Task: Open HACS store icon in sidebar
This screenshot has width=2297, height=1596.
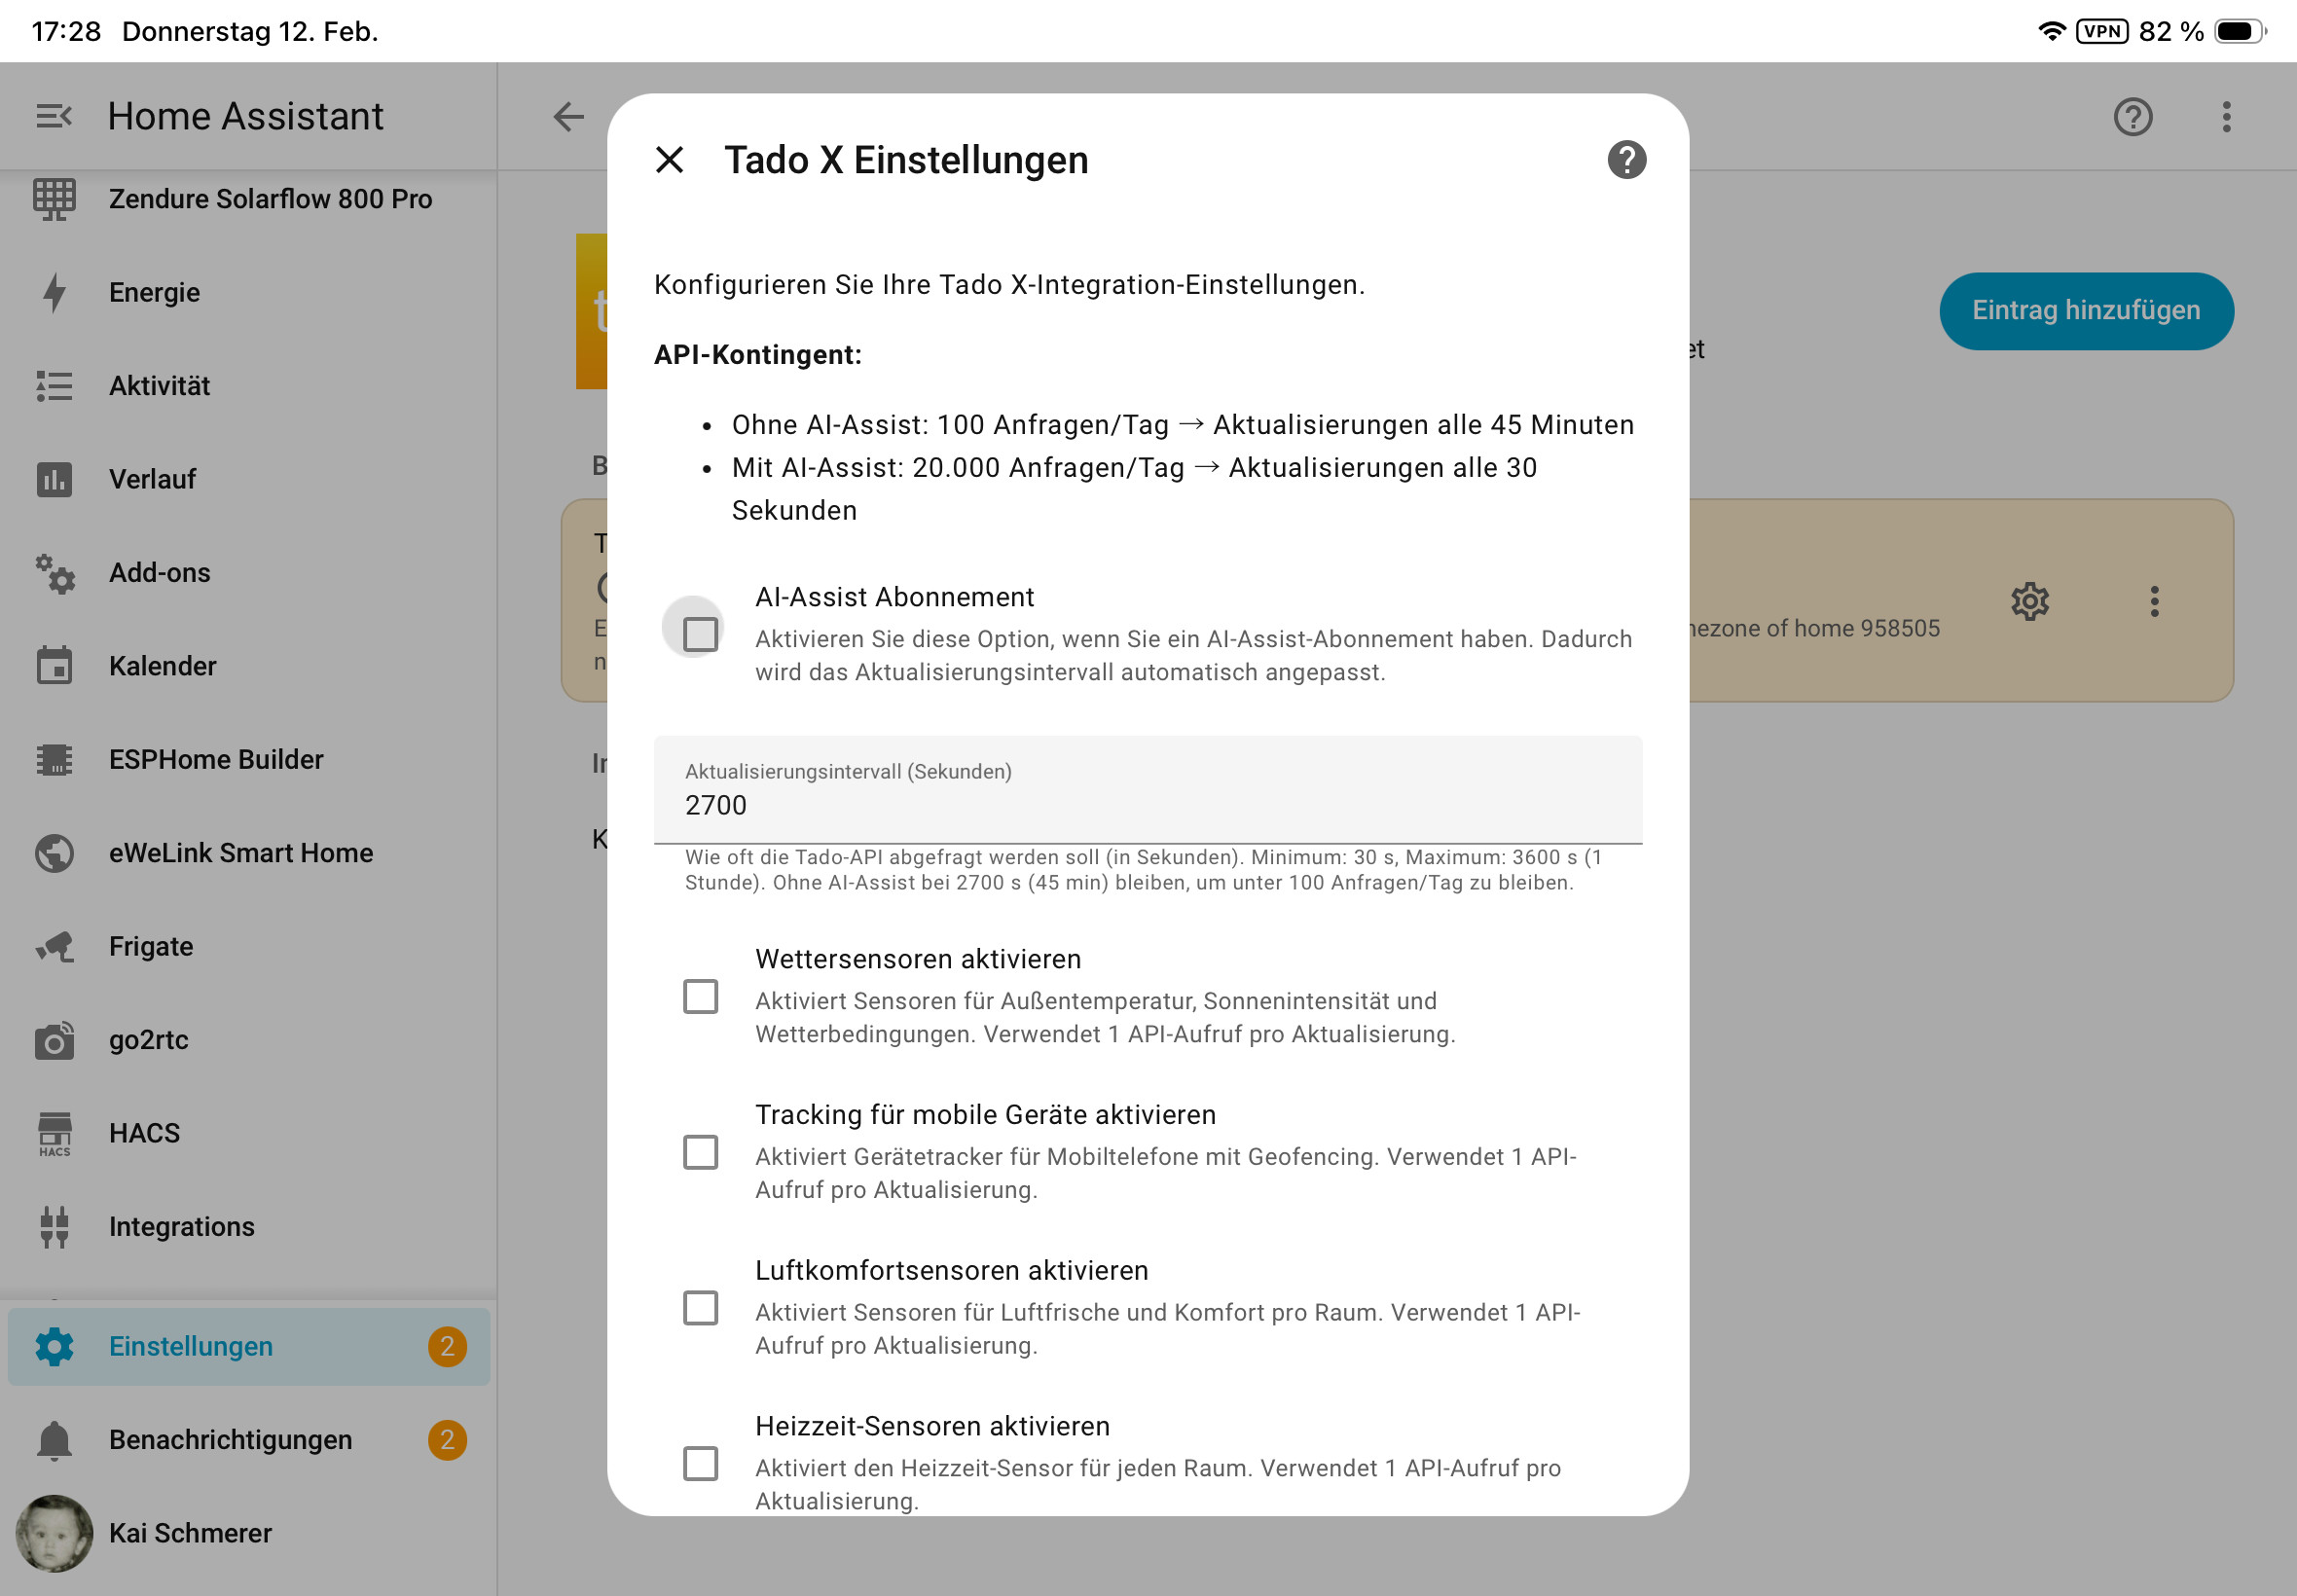Action: click(x=54, y=1133)
